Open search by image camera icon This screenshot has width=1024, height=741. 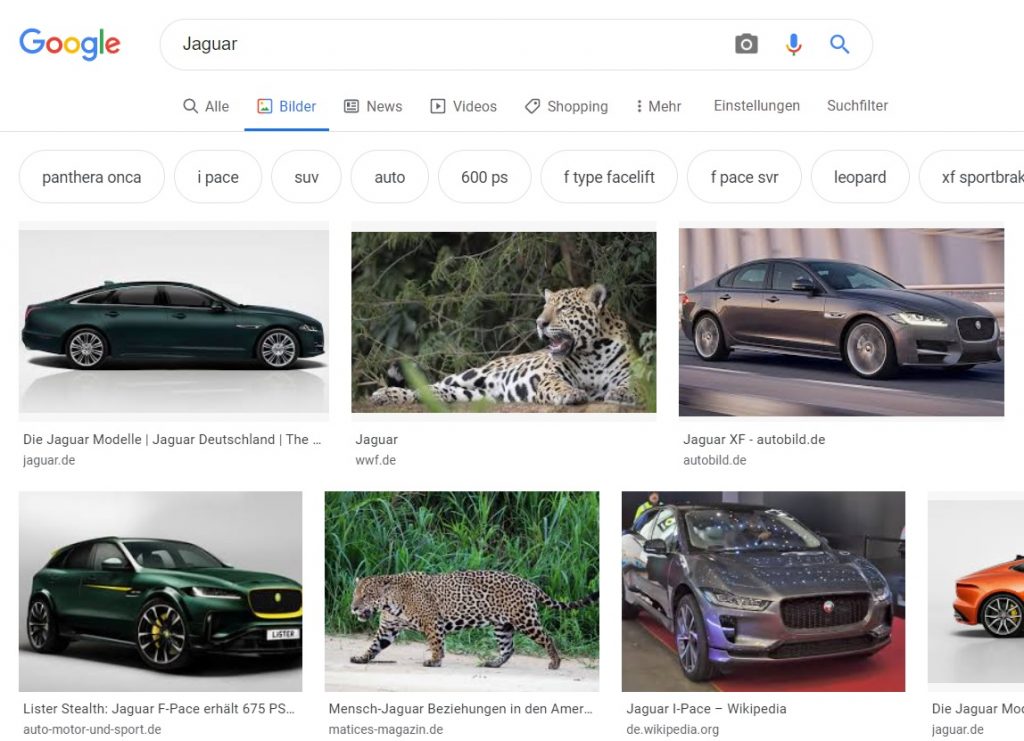[746, 44]
